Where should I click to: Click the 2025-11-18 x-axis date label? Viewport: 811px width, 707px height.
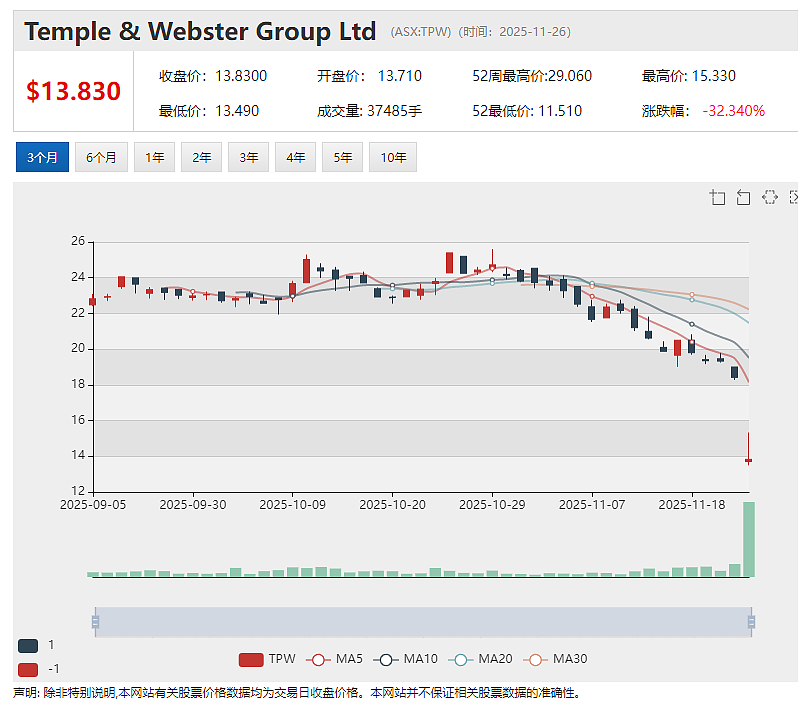click(x=692, y=505)
